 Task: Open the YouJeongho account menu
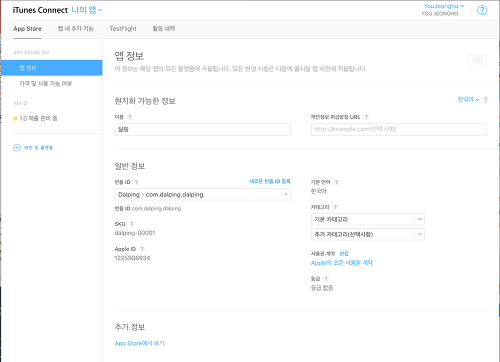pos(444,6)
